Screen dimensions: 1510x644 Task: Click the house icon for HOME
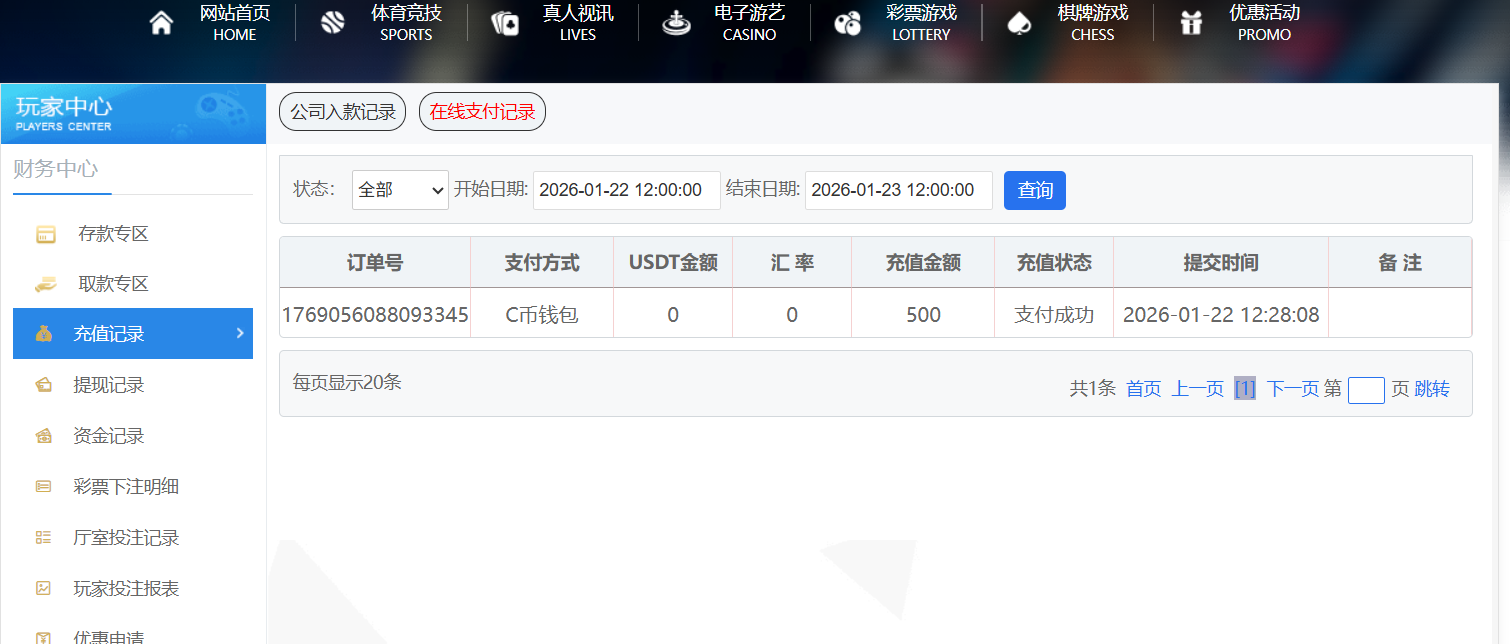click(161, 23)
